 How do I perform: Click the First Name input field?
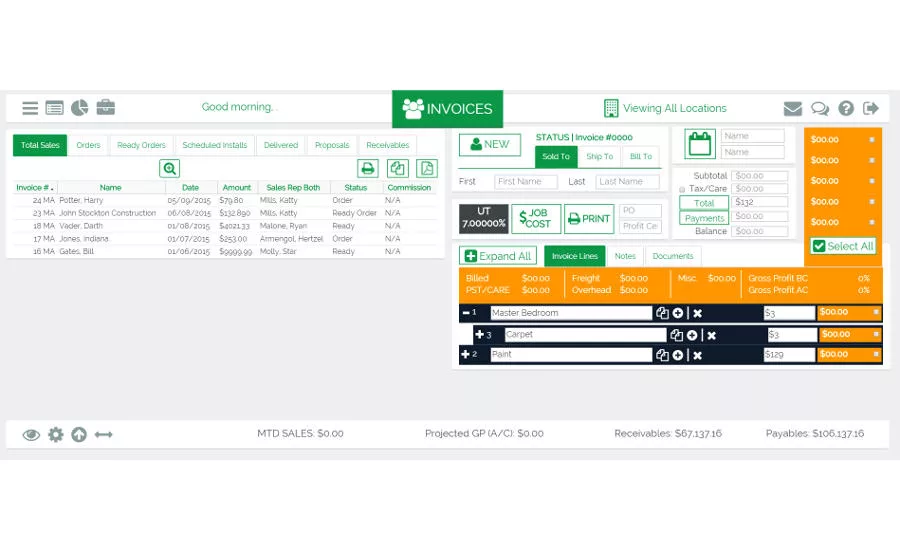point(525,182)
